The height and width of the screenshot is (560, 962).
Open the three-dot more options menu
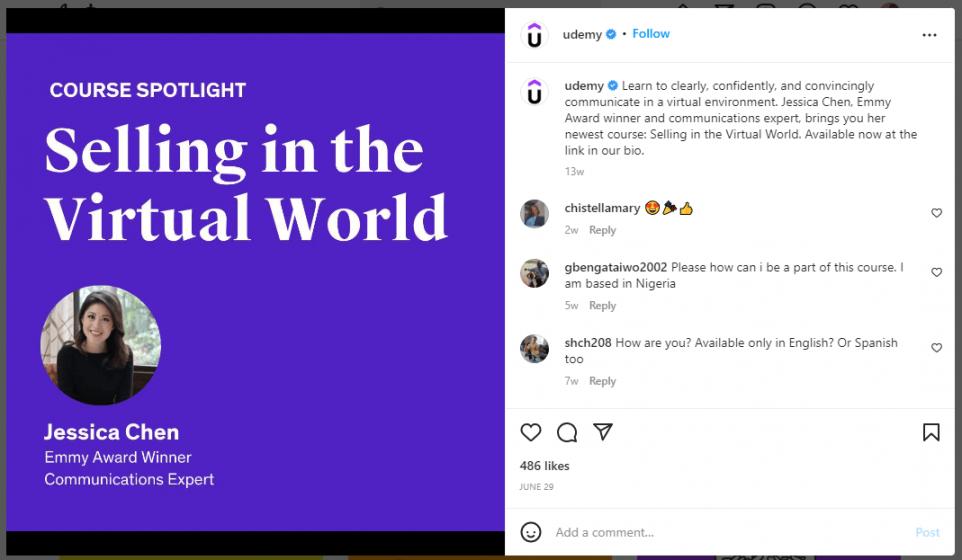(929, 35)
